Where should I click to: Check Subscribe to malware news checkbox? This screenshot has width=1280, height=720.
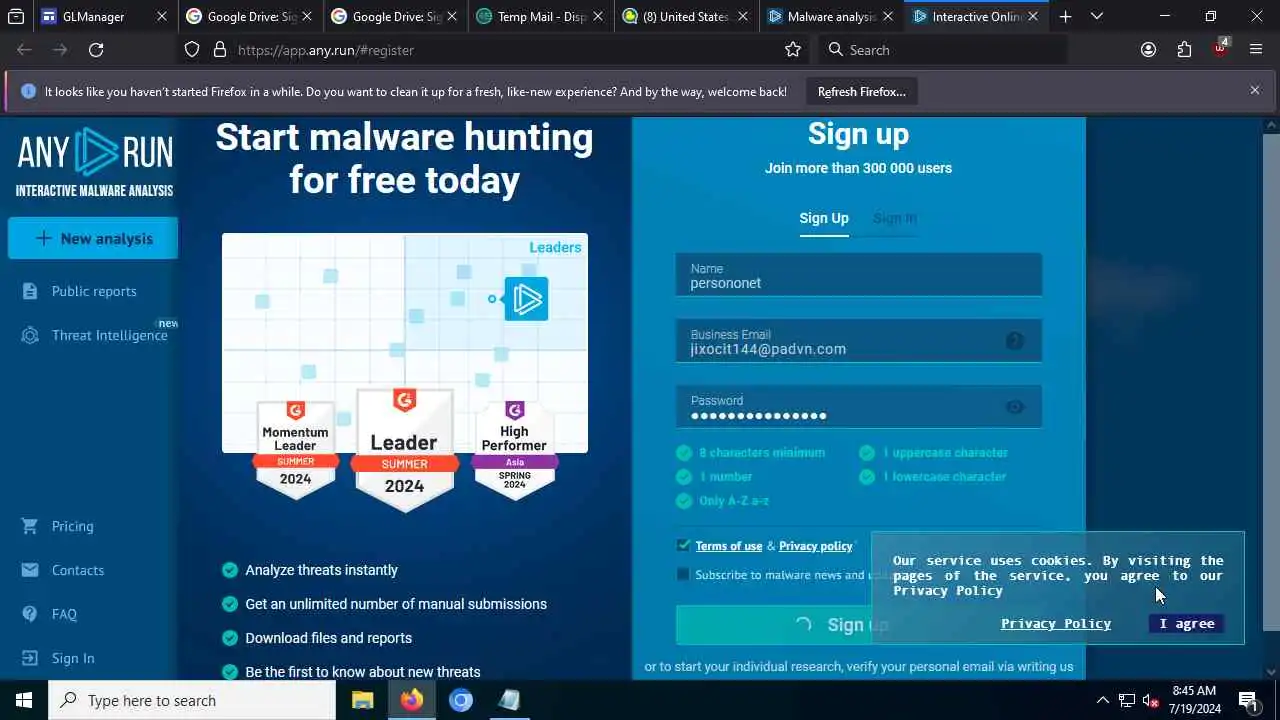683,574
